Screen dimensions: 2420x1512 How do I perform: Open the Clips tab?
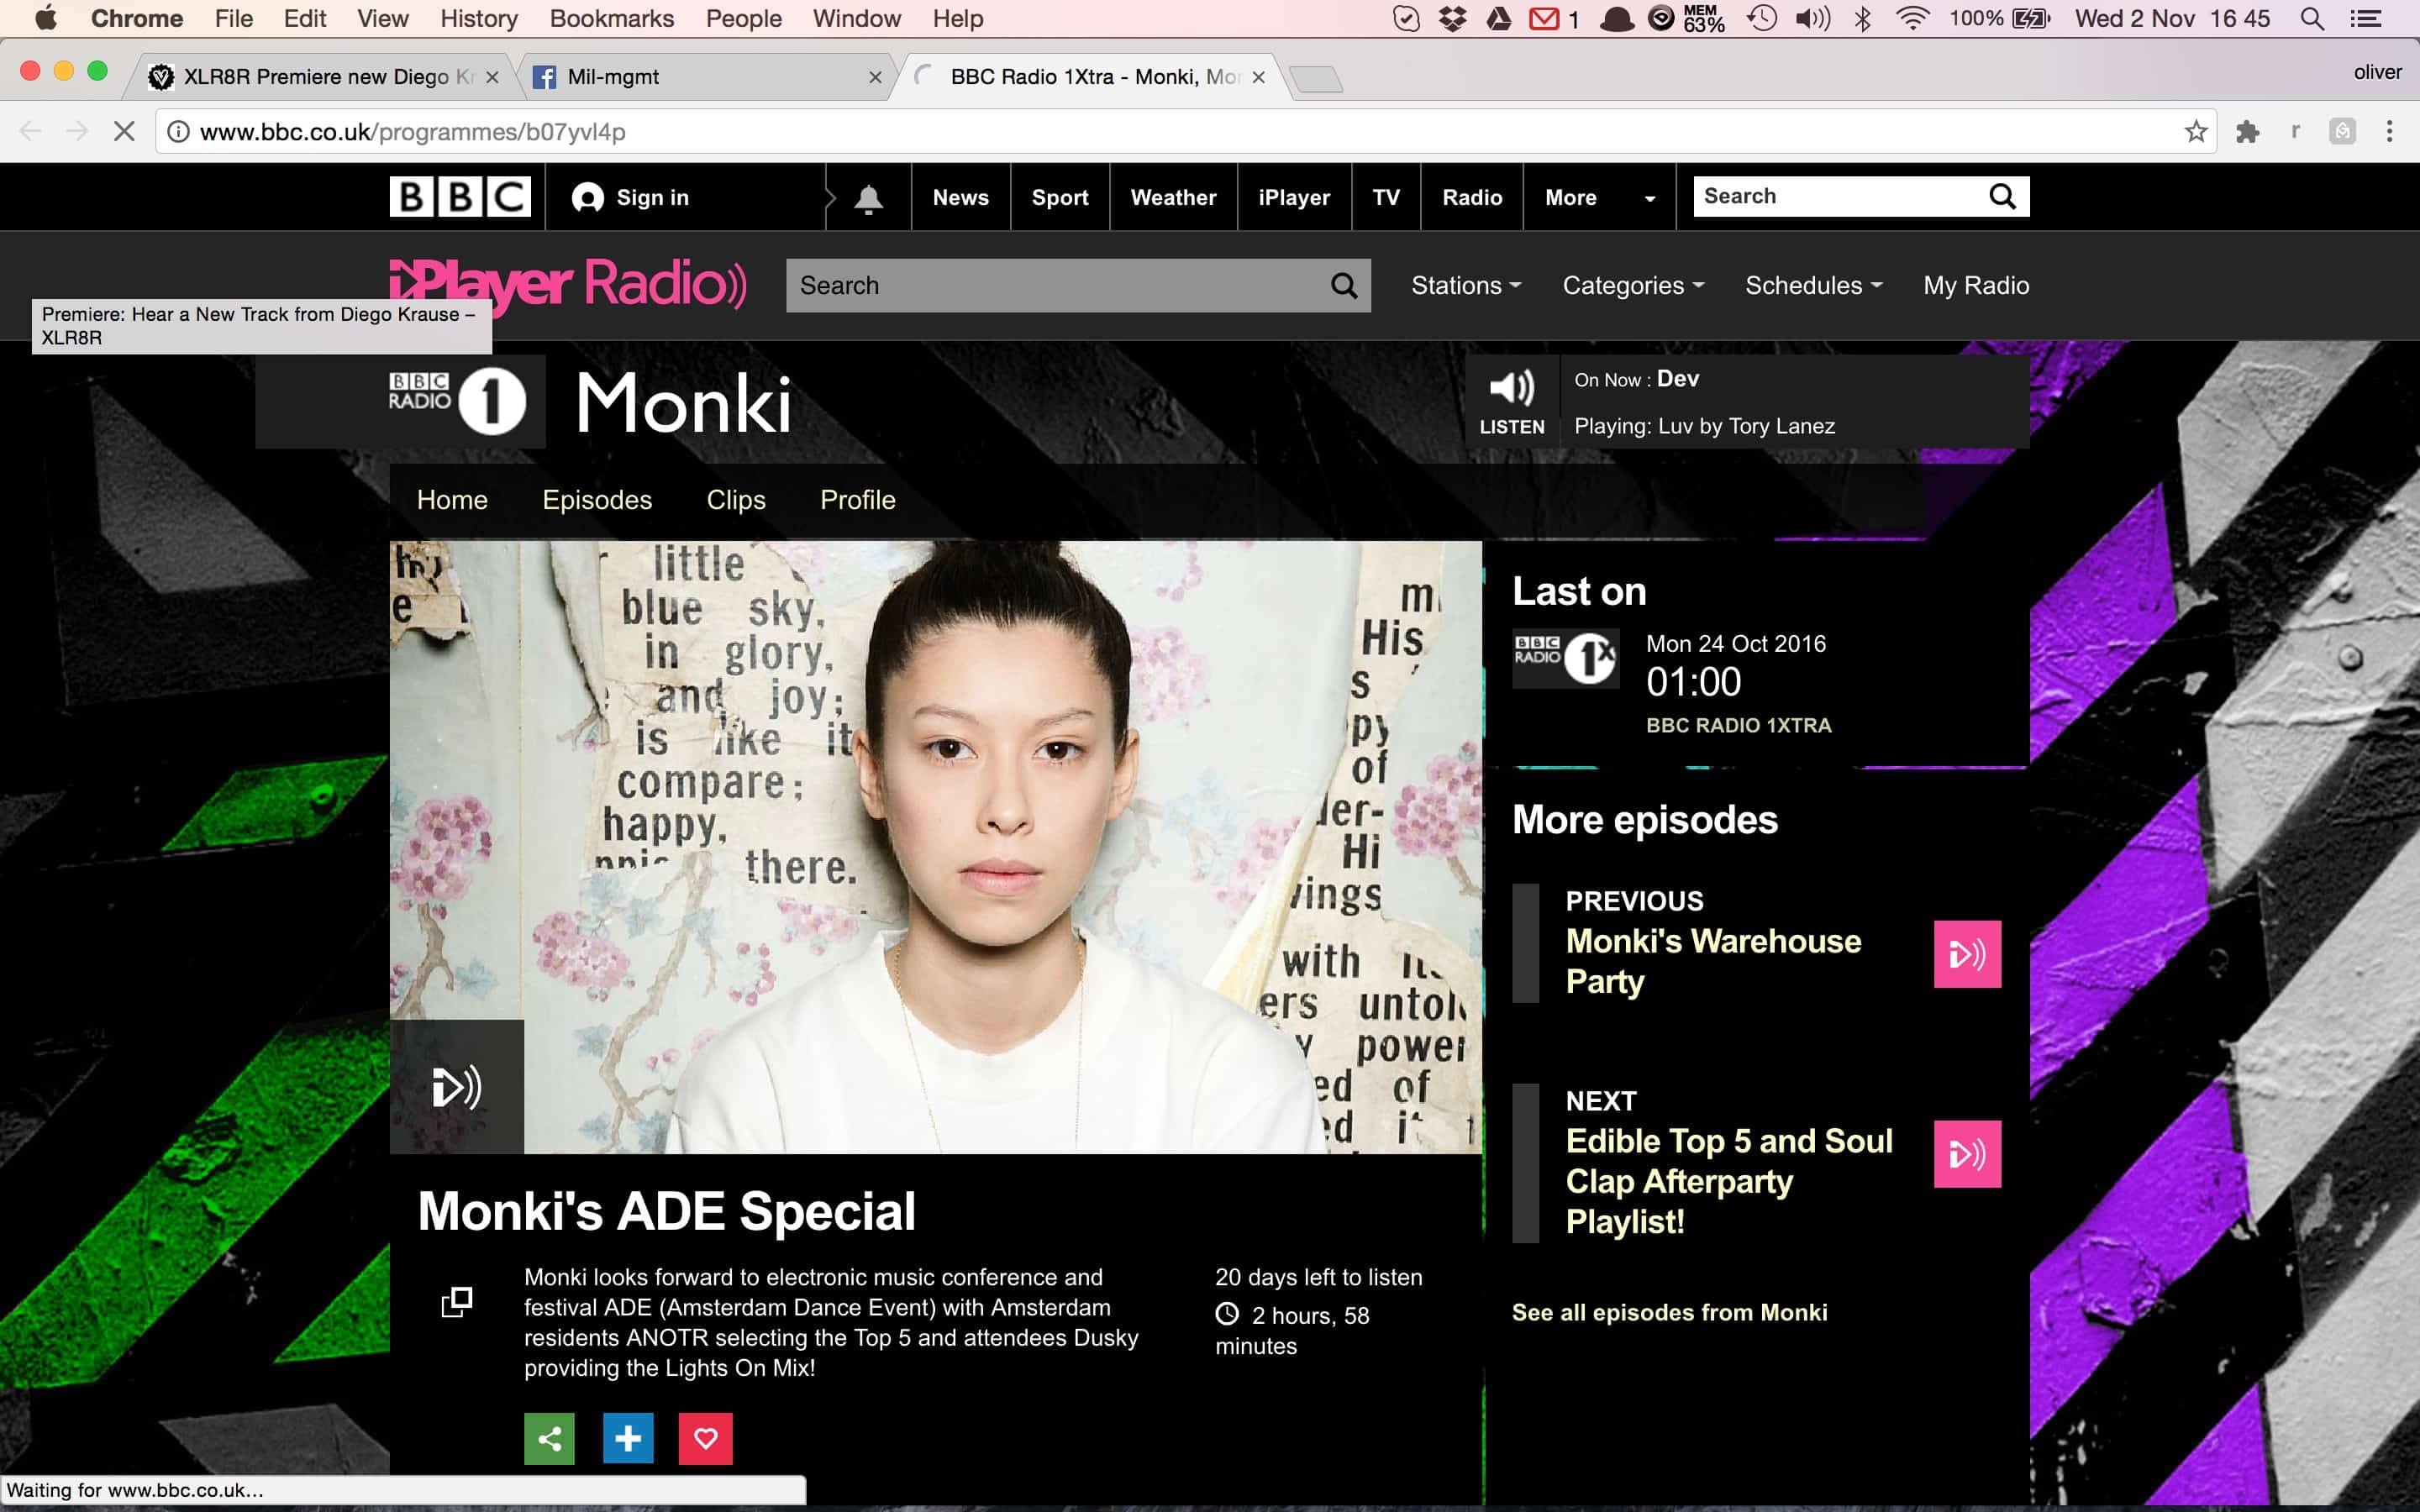736,500
